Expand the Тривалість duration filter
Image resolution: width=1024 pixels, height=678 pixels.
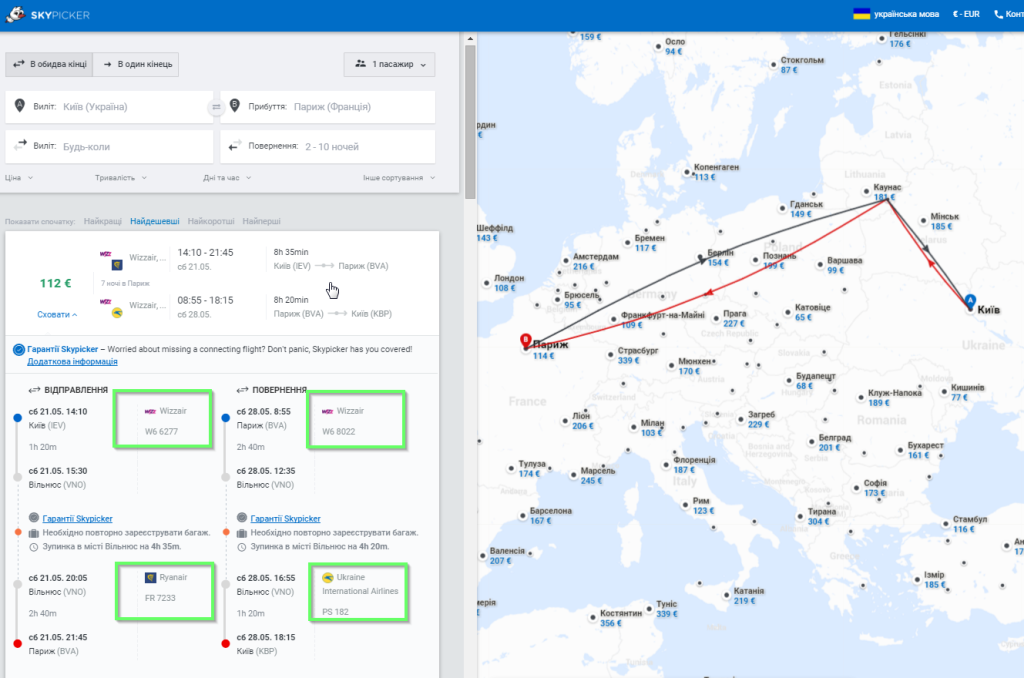click(x=121, y=178)
